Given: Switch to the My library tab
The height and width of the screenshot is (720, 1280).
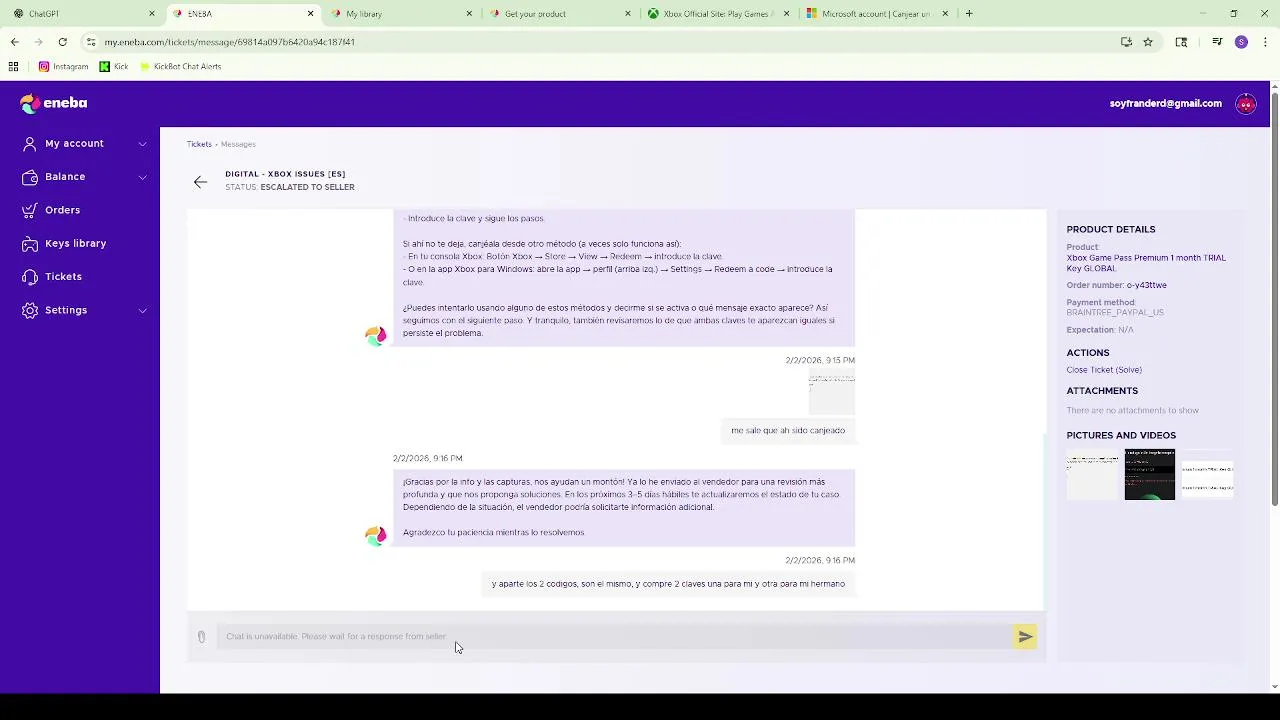Looking at the screenshot, I should [400, 14].
